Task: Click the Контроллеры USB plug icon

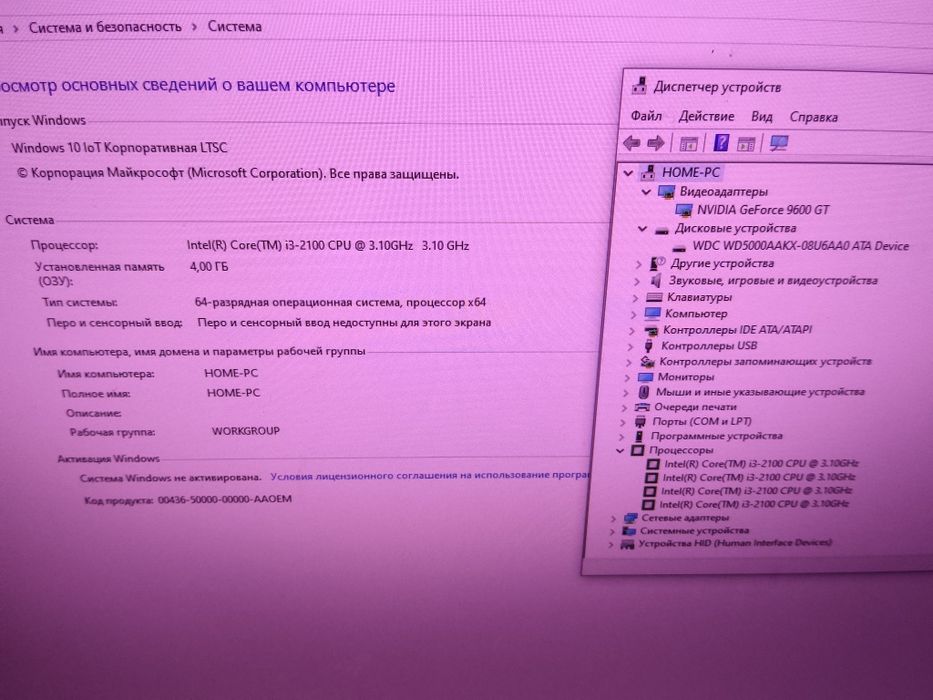Action: click(649, 345)
